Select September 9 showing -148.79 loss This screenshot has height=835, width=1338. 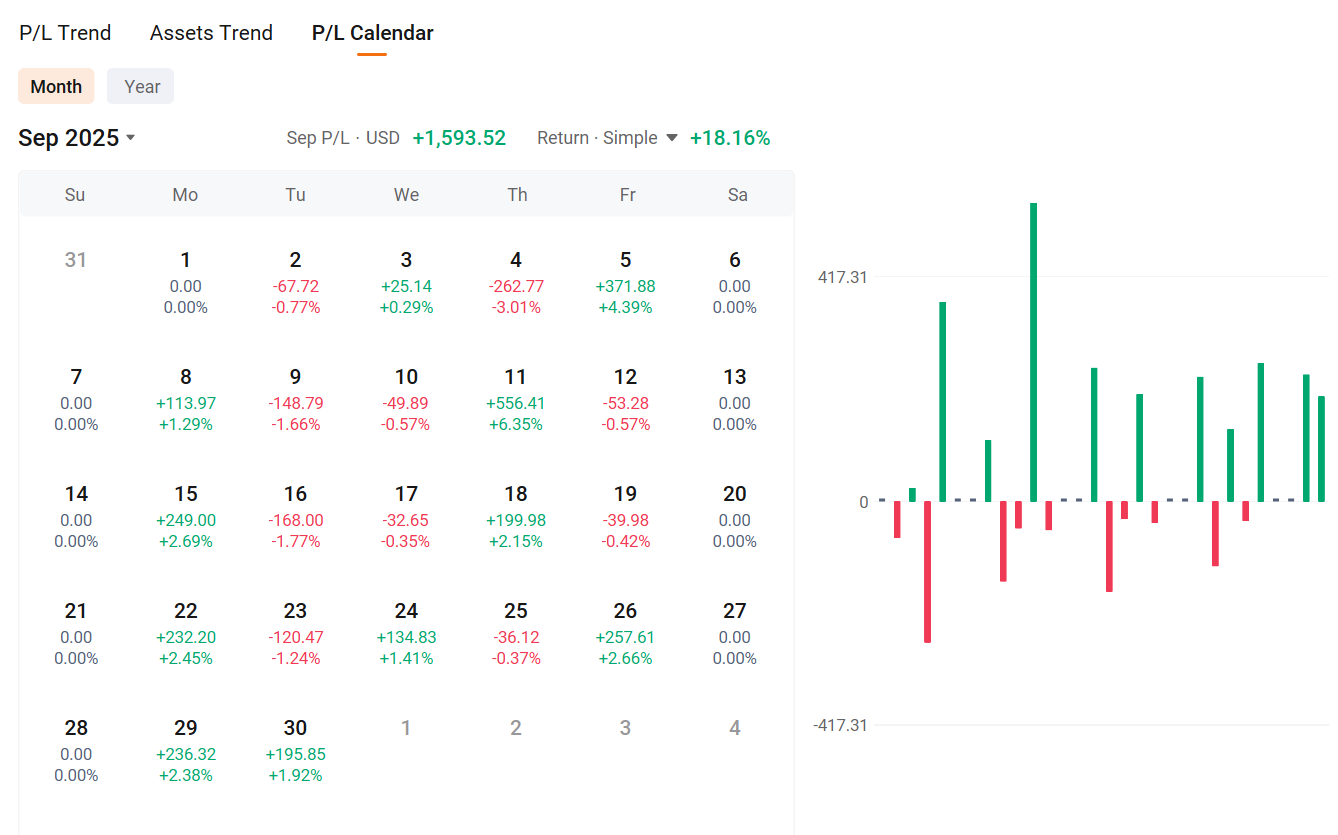295,400
